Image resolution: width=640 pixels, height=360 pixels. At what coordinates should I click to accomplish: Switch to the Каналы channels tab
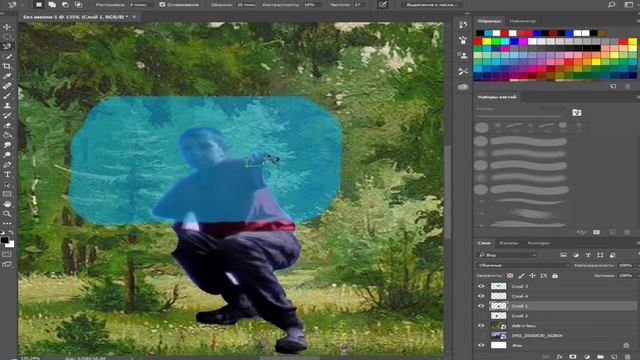509,243
